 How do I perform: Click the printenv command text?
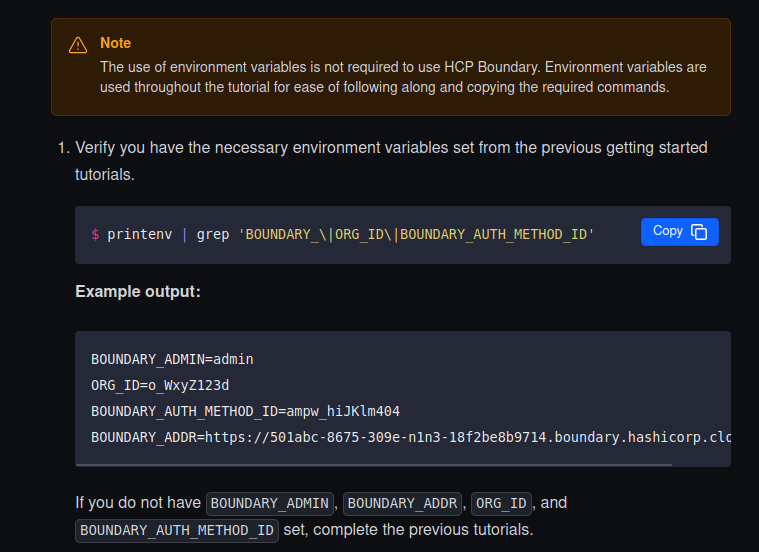coord(139,235)
